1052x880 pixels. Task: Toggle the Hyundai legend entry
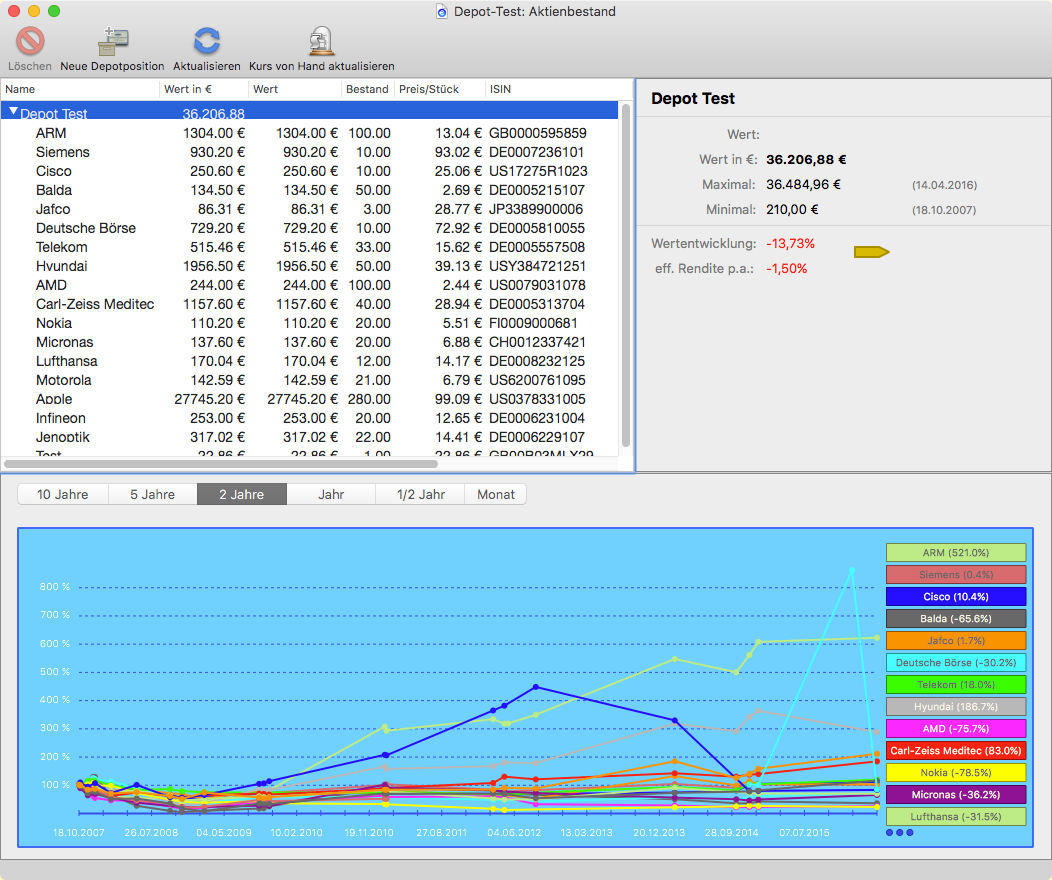(955, 707)
